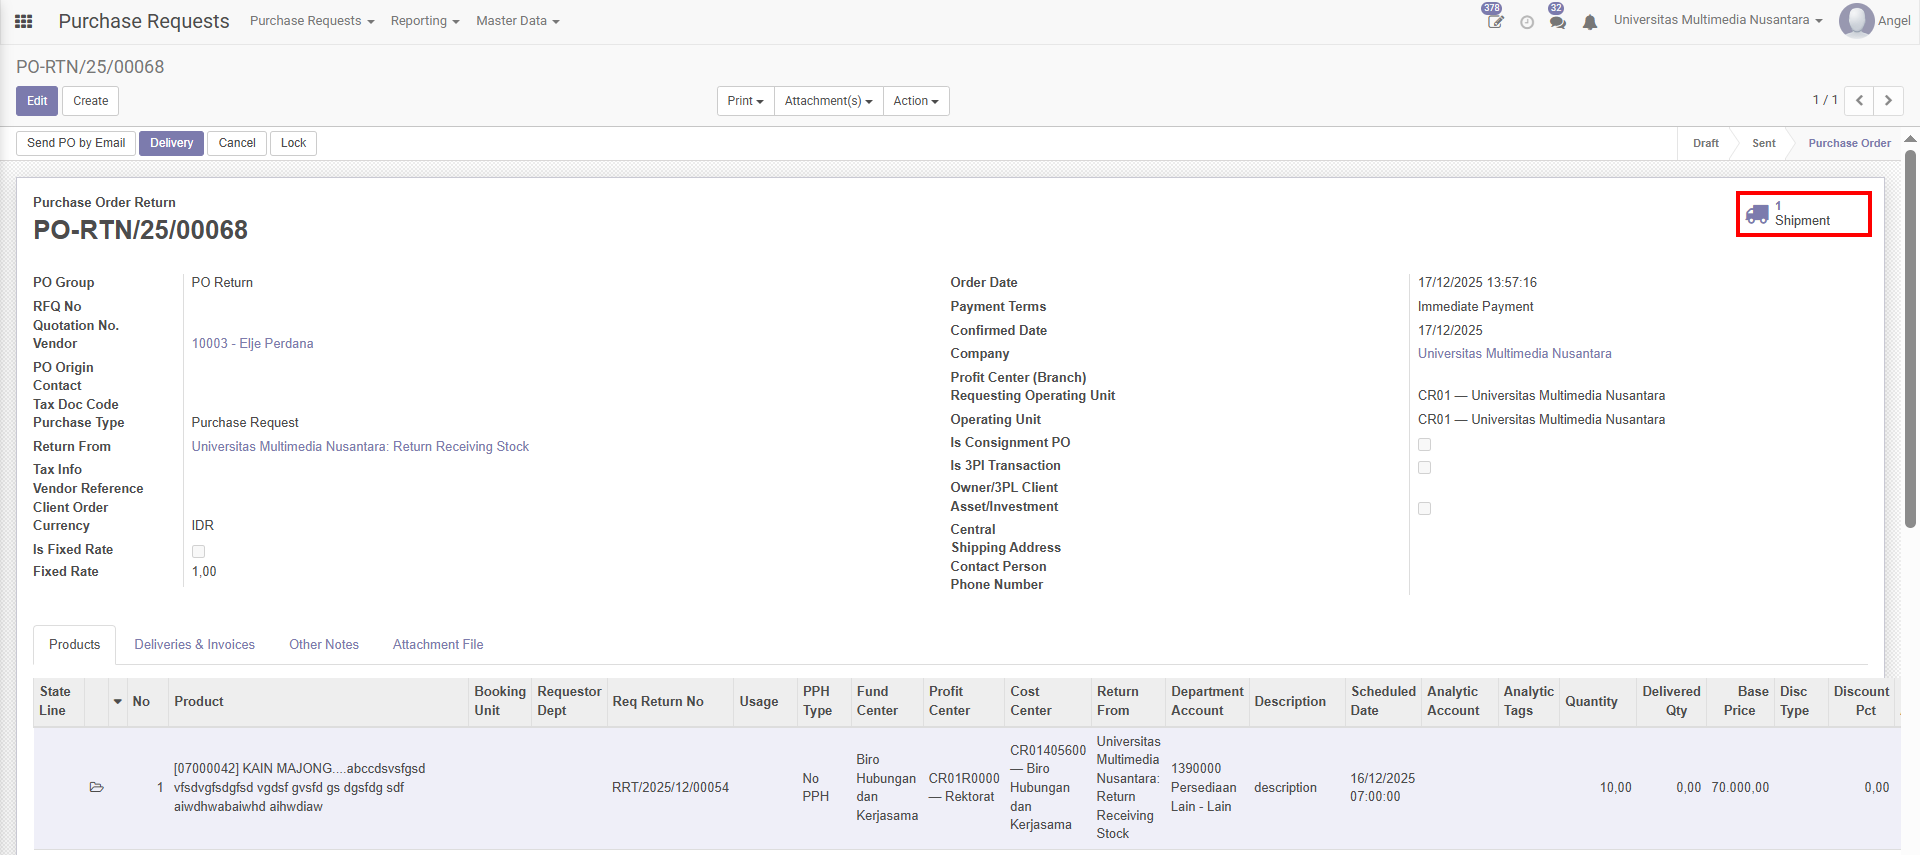The image size is (1920, 855).
Task: Click the Send PO by Email button
Action: (x=76, y=143)
